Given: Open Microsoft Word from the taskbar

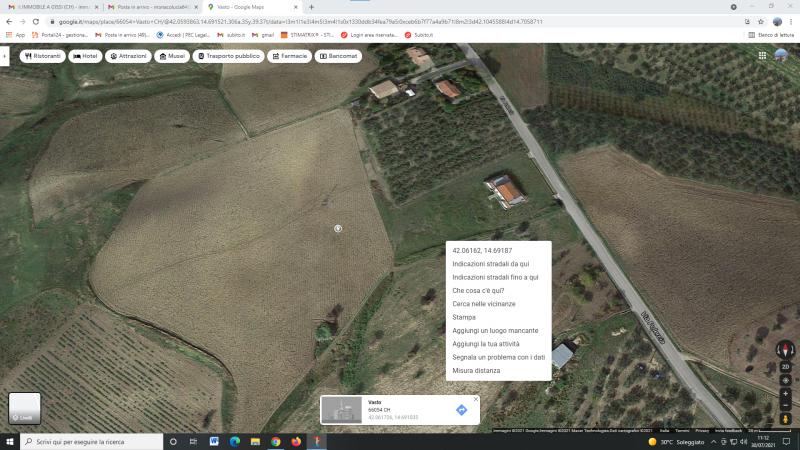Looking at the screenshot, I should pos(214,441).
